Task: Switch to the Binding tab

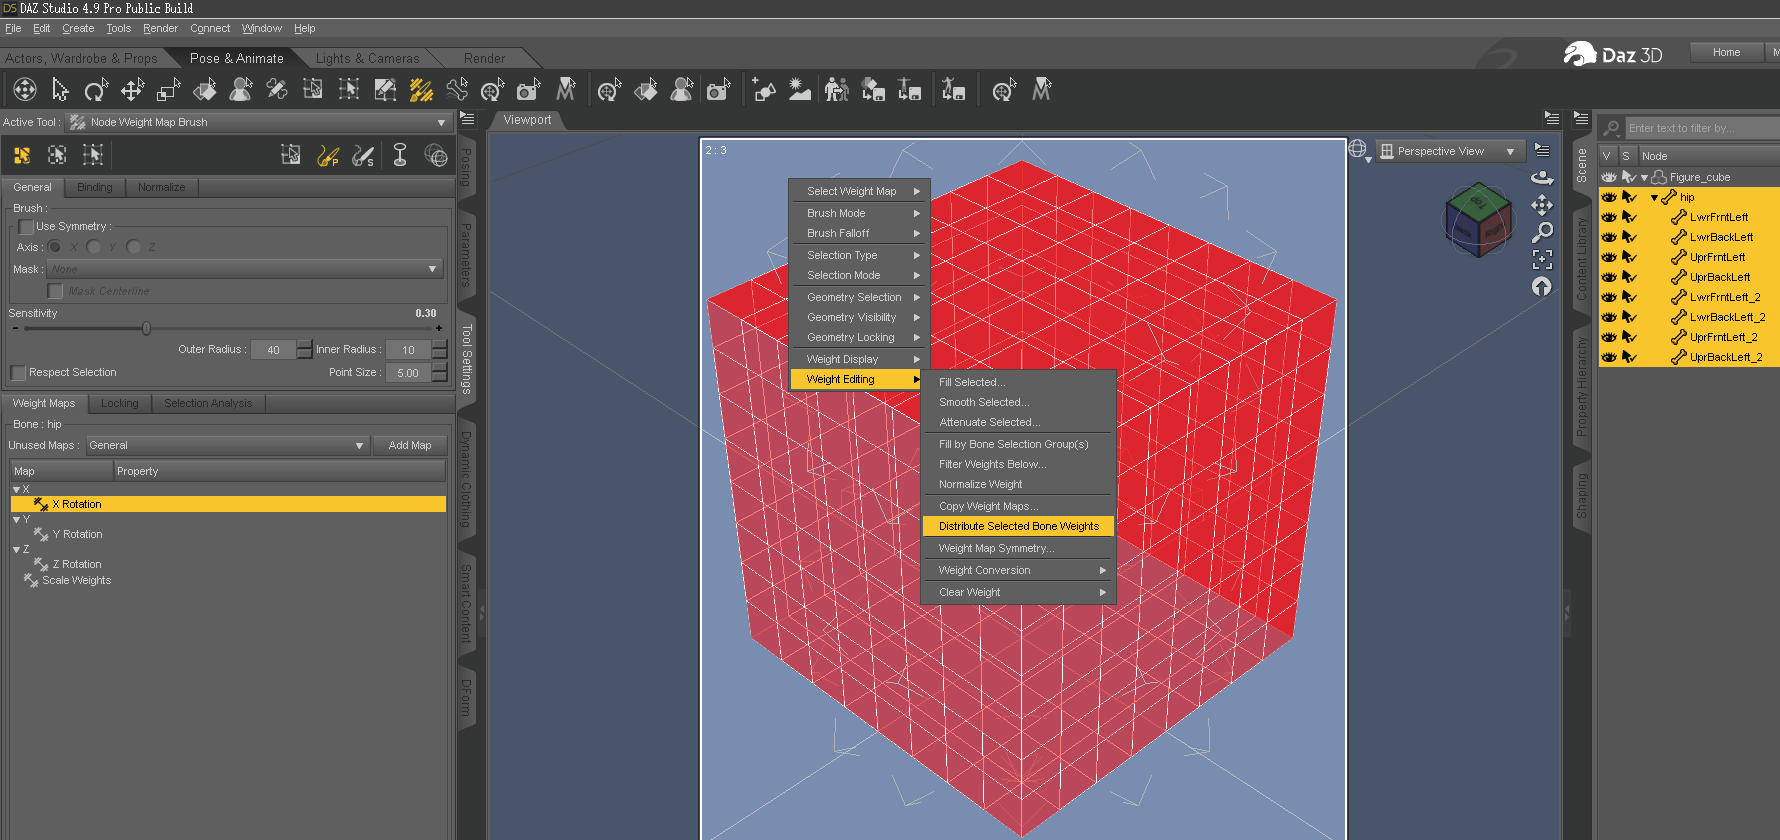Action: [x=95, y=187]
